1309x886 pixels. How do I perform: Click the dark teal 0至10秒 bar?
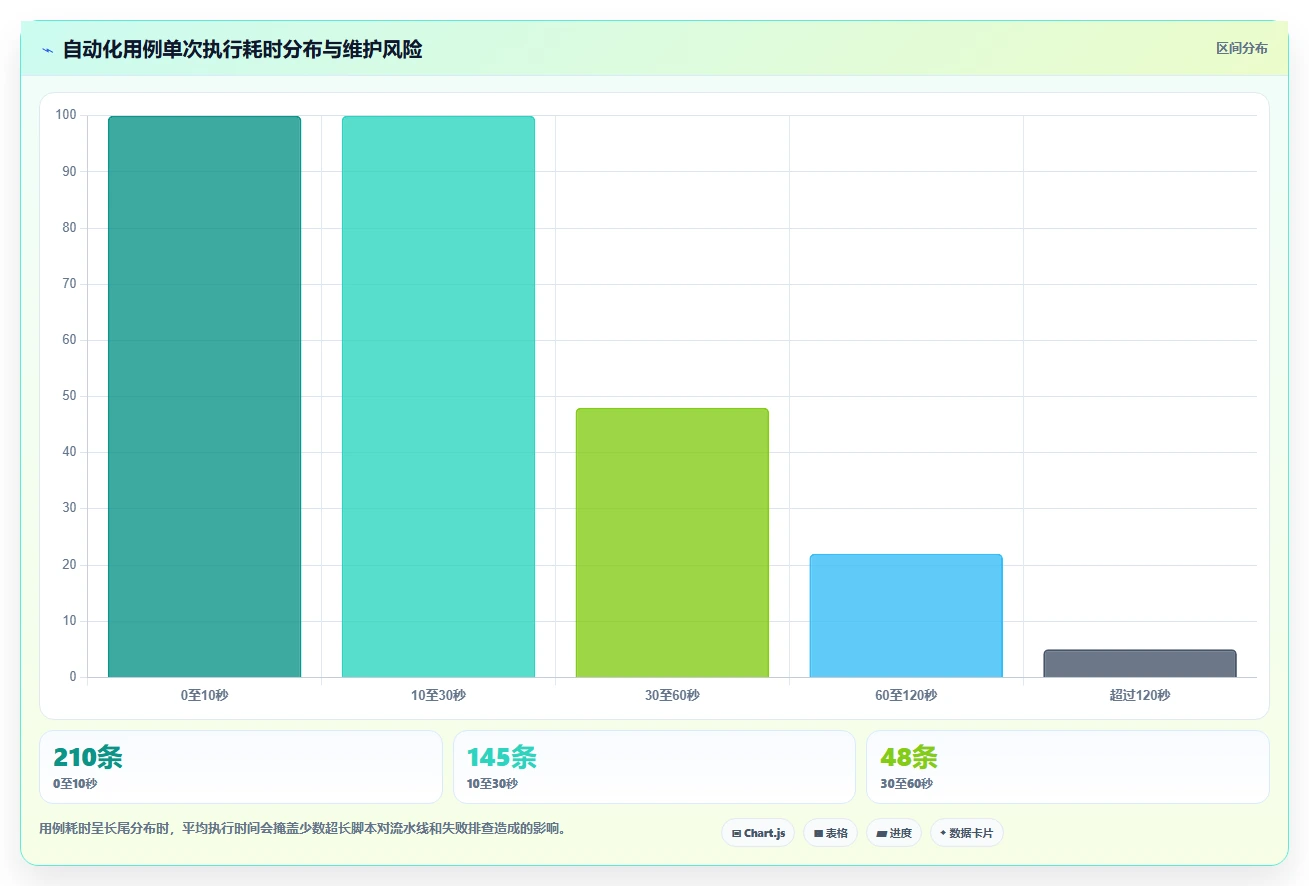coord(204,397)
